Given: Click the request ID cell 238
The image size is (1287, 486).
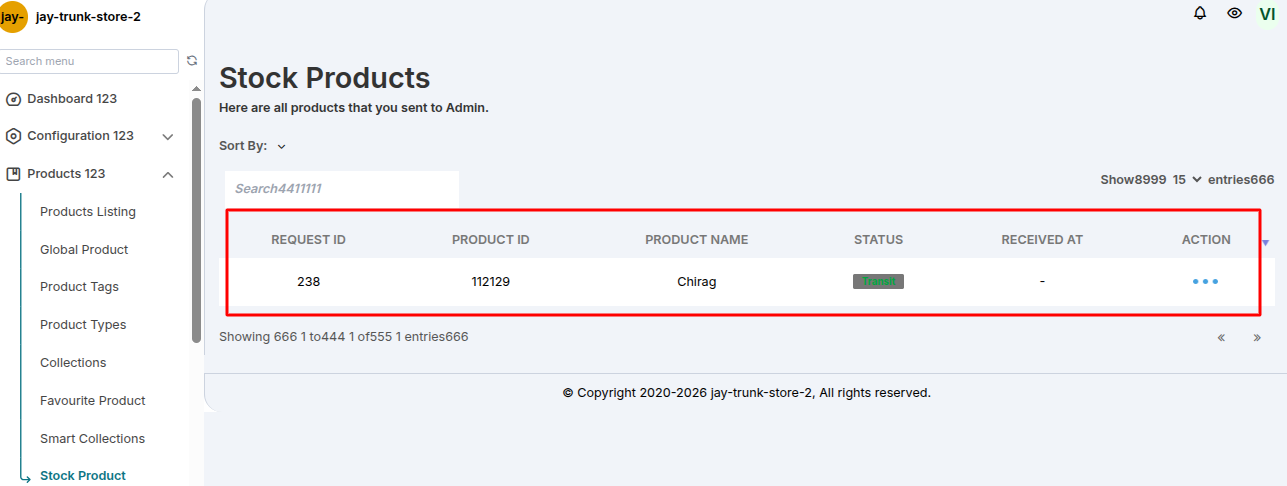Looking at the screenshot, I should tap(308, 282).
